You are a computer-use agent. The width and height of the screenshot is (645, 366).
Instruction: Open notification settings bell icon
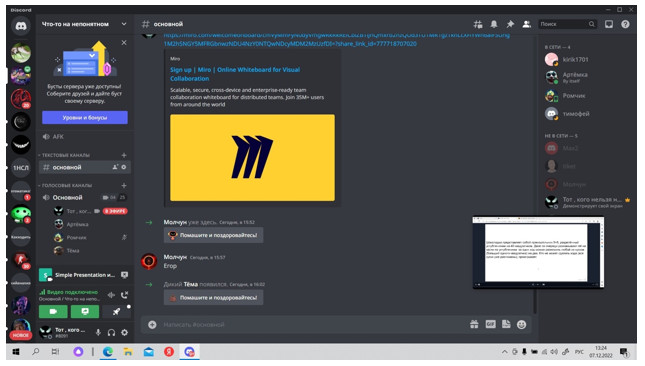pos(494,24)
